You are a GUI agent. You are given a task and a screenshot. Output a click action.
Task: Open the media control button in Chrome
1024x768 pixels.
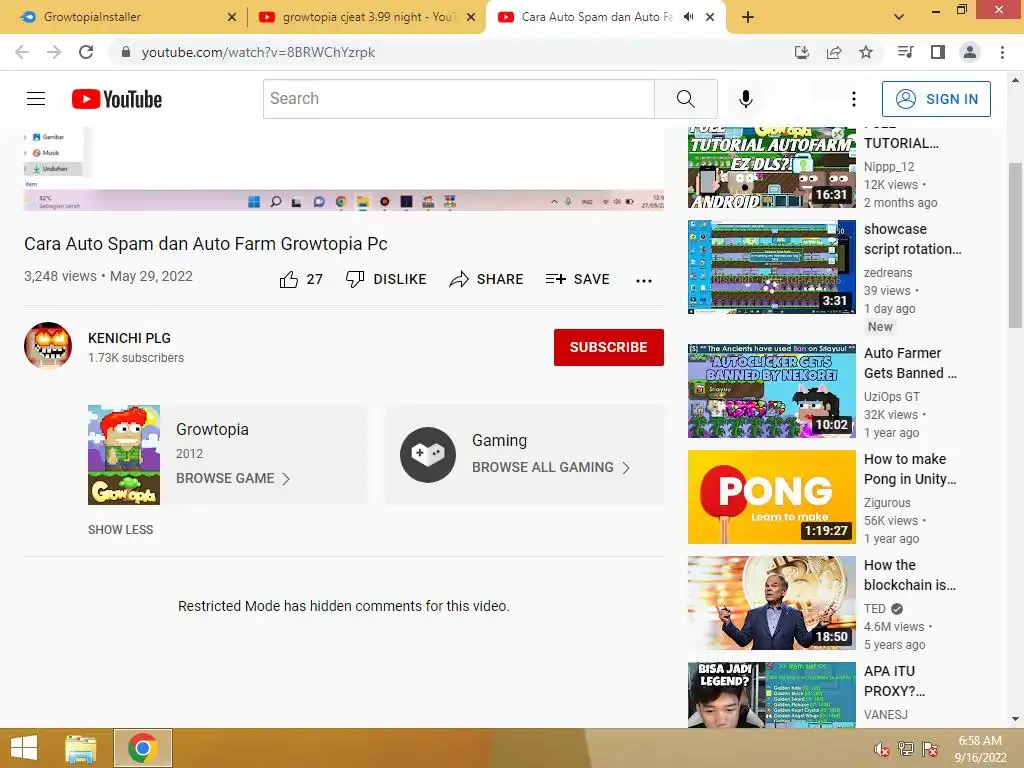tap(905, 52)
